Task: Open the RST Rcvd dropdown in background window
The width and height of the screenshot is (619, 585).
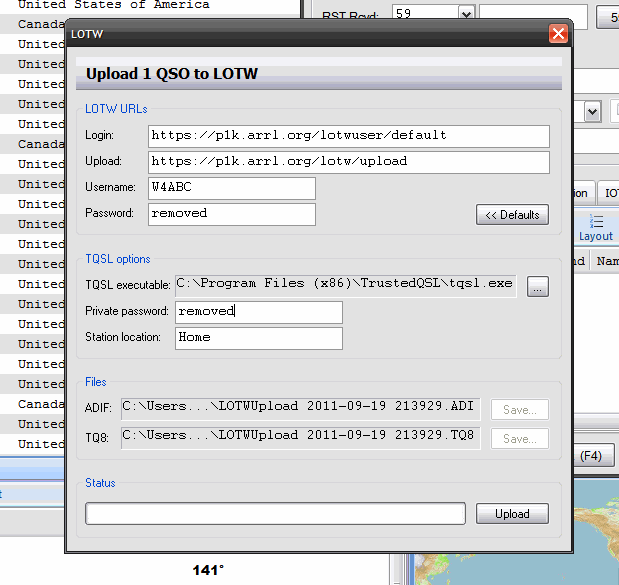Action: click(466, 14)
